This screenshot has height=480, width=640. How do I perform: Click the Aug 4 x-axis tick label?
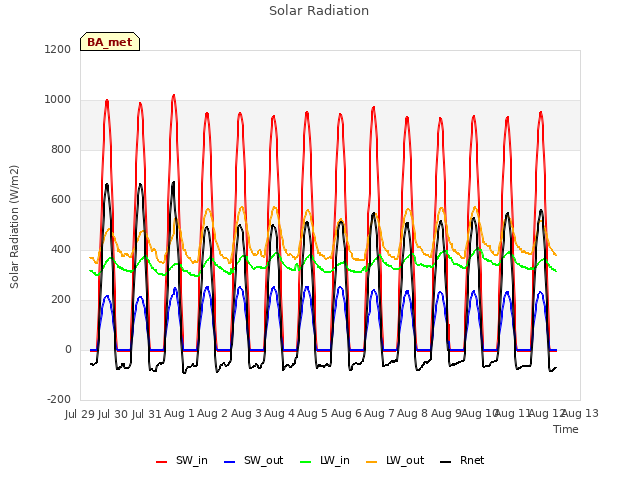point(280,414)
